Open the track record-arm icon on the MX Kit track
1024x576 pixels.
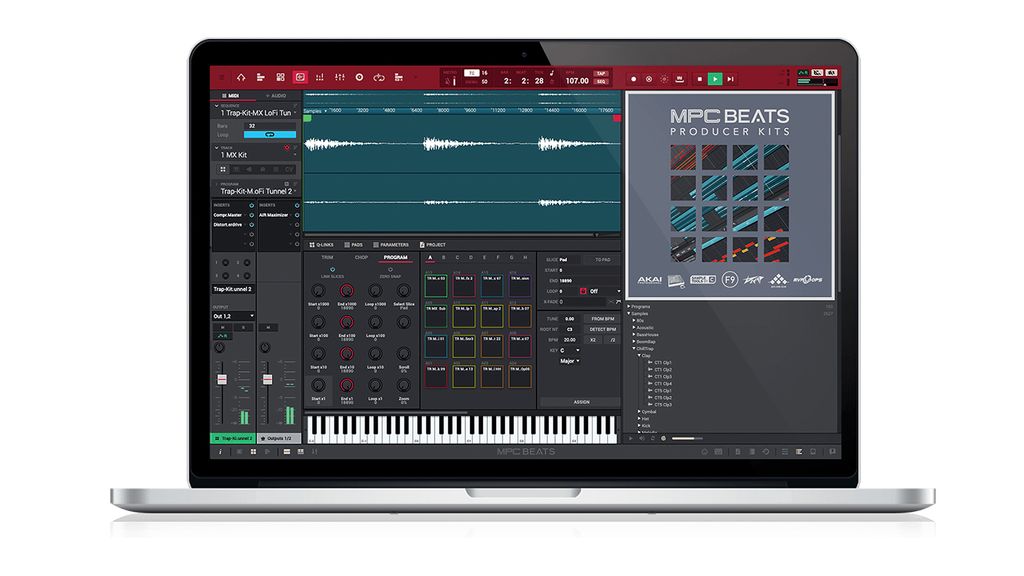287,147
